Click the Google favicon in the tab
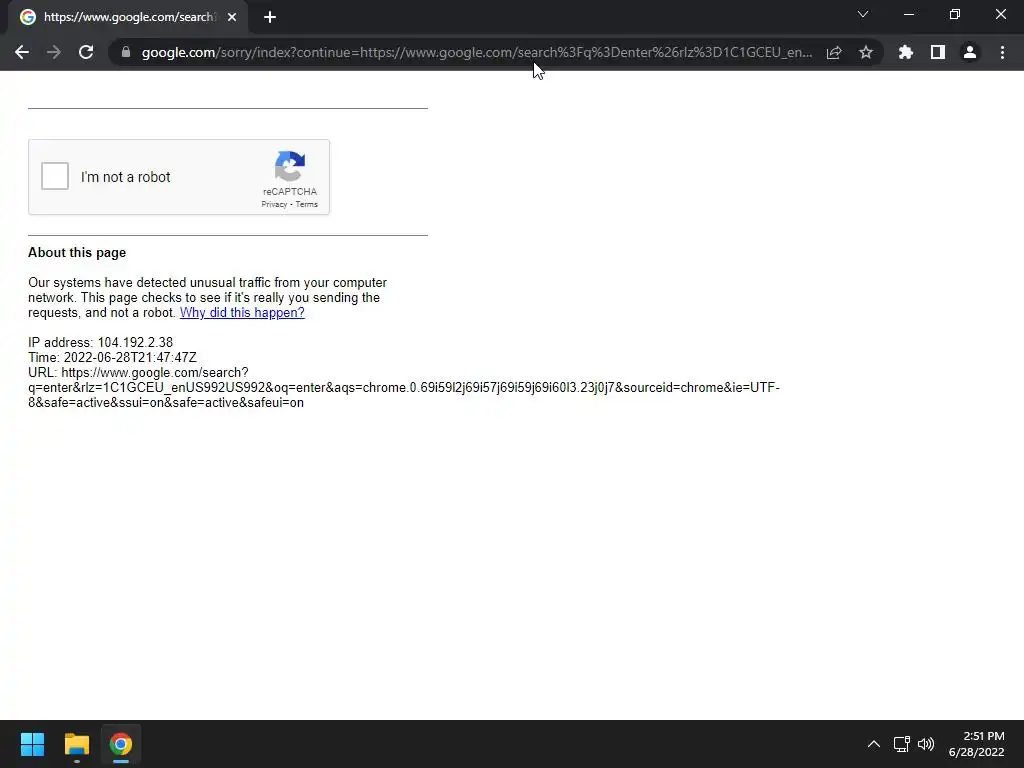This screenshot has height=768, width=1024. [27, 17]
